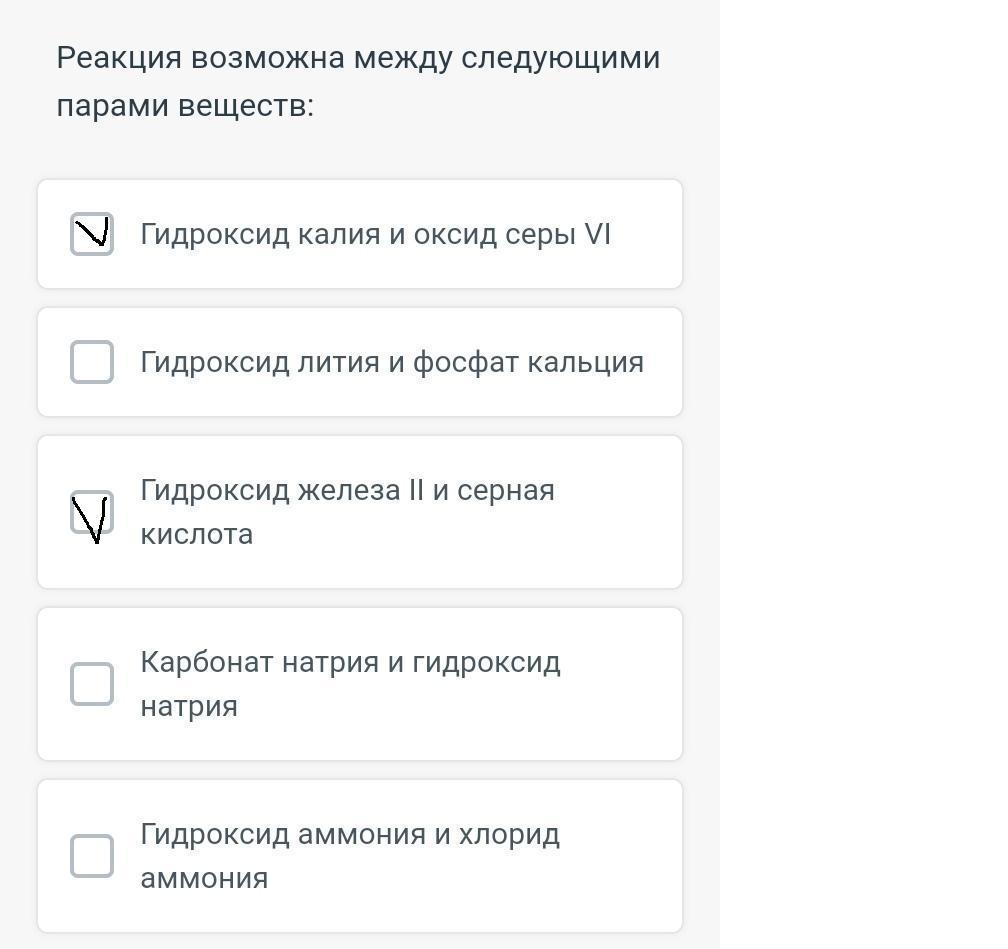Click the question line "парами веществ:"
The height and width of the screenshot is (949, 1008).
185,105
